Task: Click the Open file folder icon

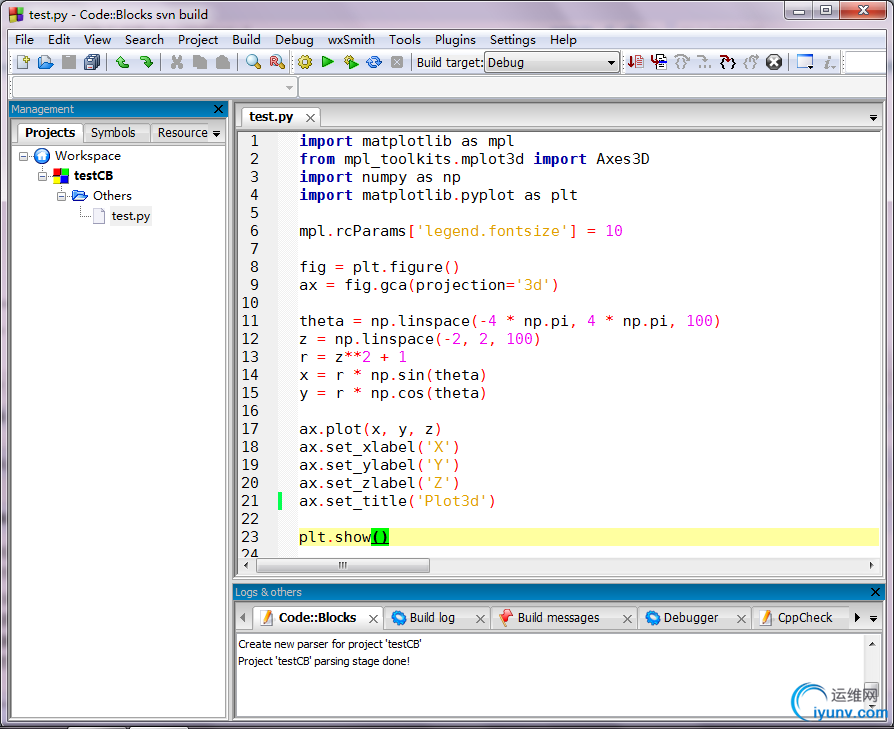Action: click(x=46, y=62)
